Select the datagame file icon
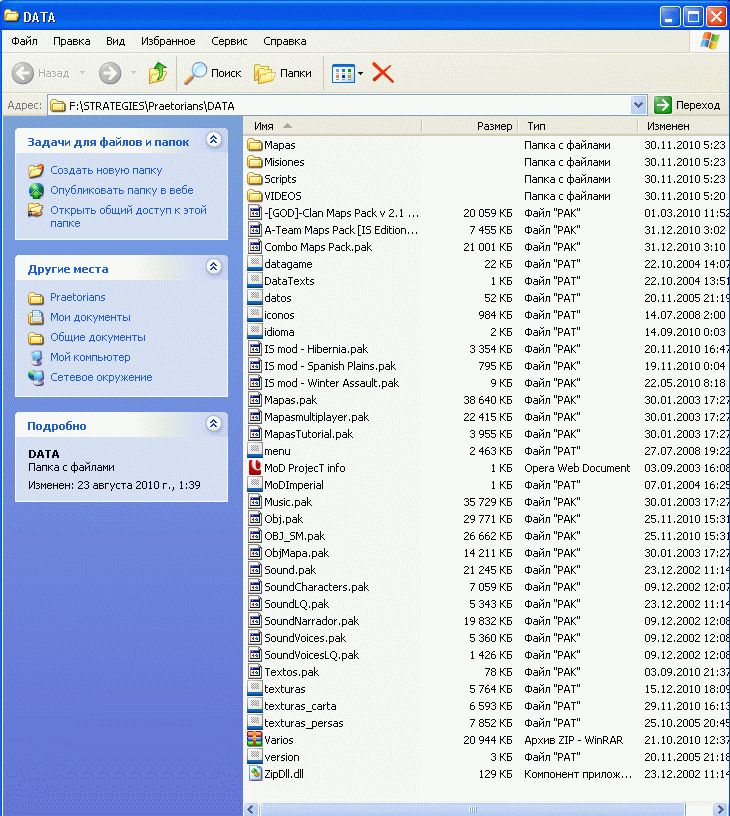The height and width of the screenshot is (816, 730). [x=254, y=263]
